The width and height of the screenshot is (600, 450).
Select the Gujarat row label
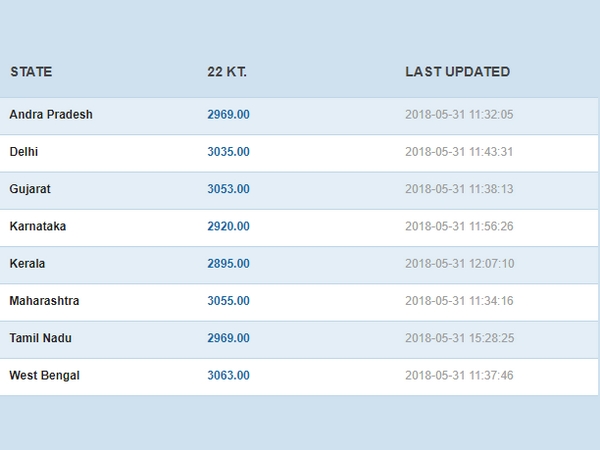click(31, 189)
